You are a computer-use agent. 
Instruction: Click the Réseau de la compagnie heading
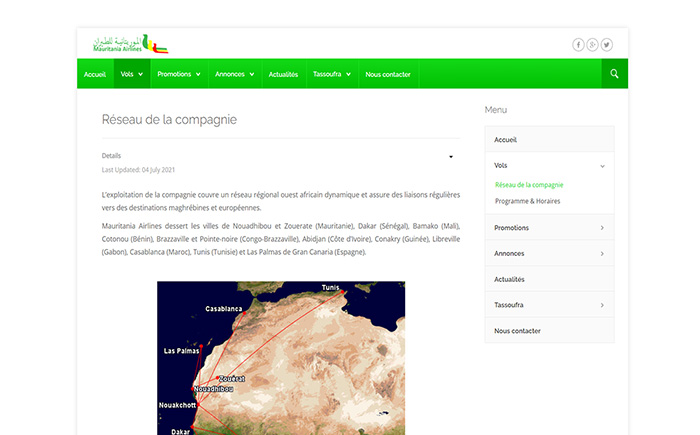pos(169,120)
